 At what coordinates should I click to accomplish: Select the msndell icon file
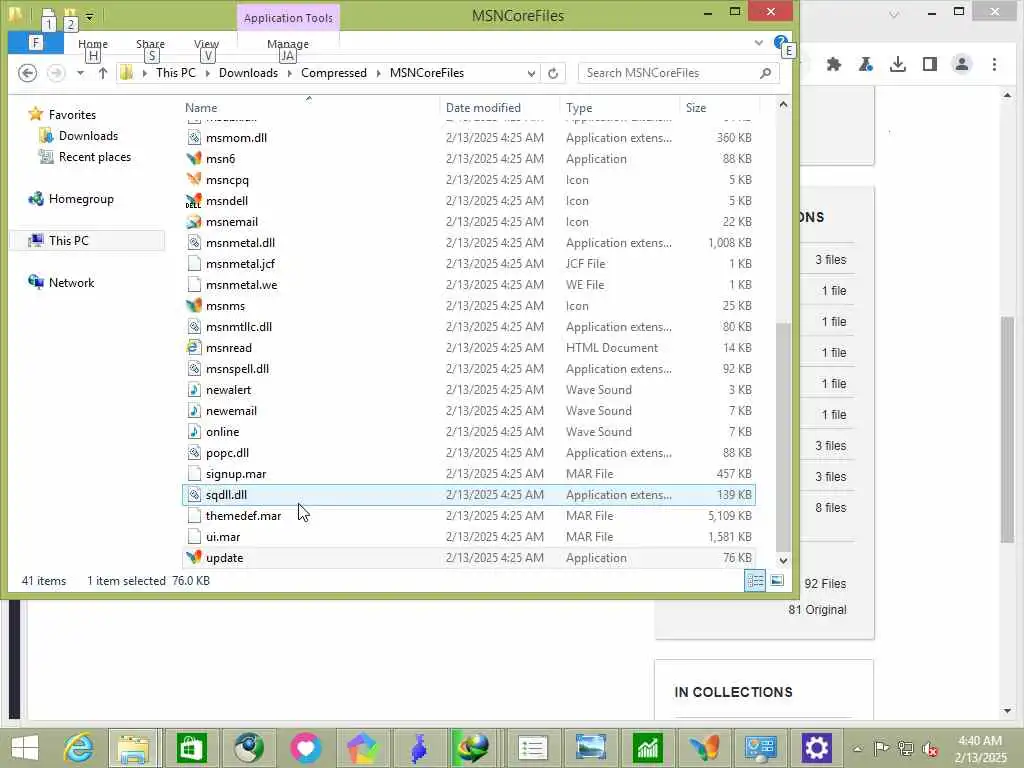[194, 200]
